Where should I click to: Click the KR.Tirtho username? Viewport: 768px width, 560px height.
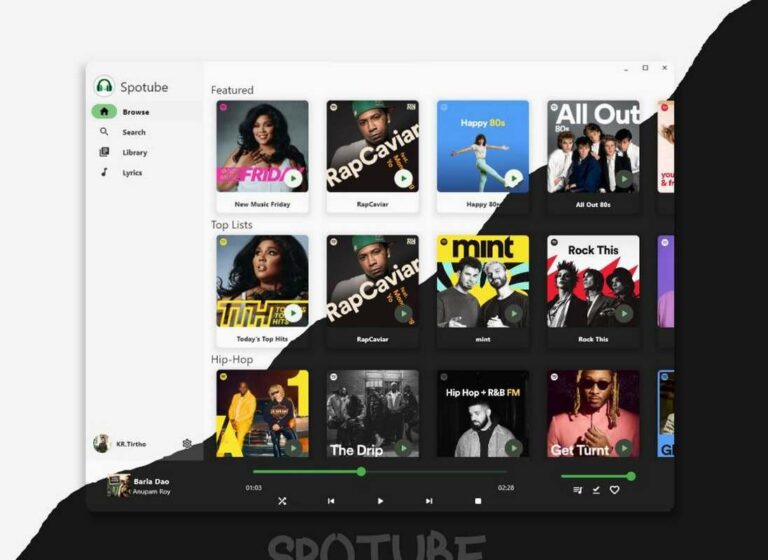pos(131,444)
